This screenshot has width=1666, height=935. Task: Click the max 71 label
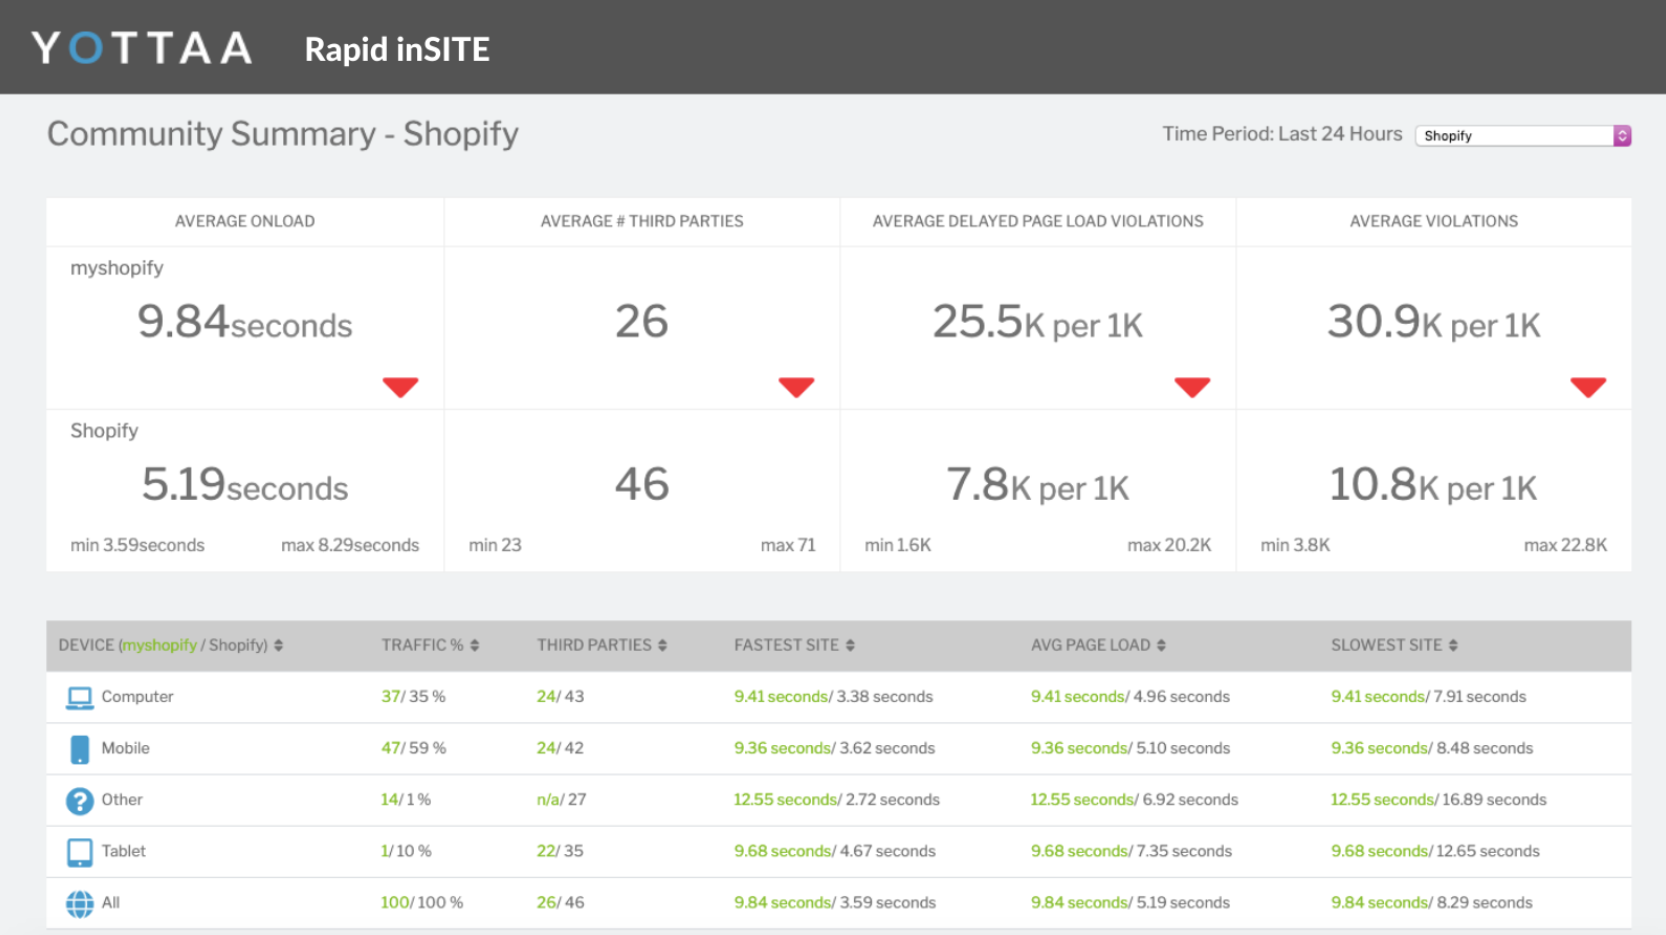pos(788,545)
